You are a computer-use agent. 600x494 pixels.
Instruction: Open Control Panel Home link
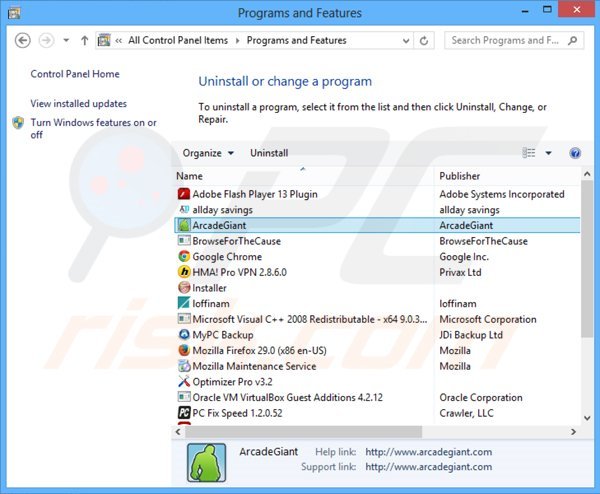click(75, 74)
